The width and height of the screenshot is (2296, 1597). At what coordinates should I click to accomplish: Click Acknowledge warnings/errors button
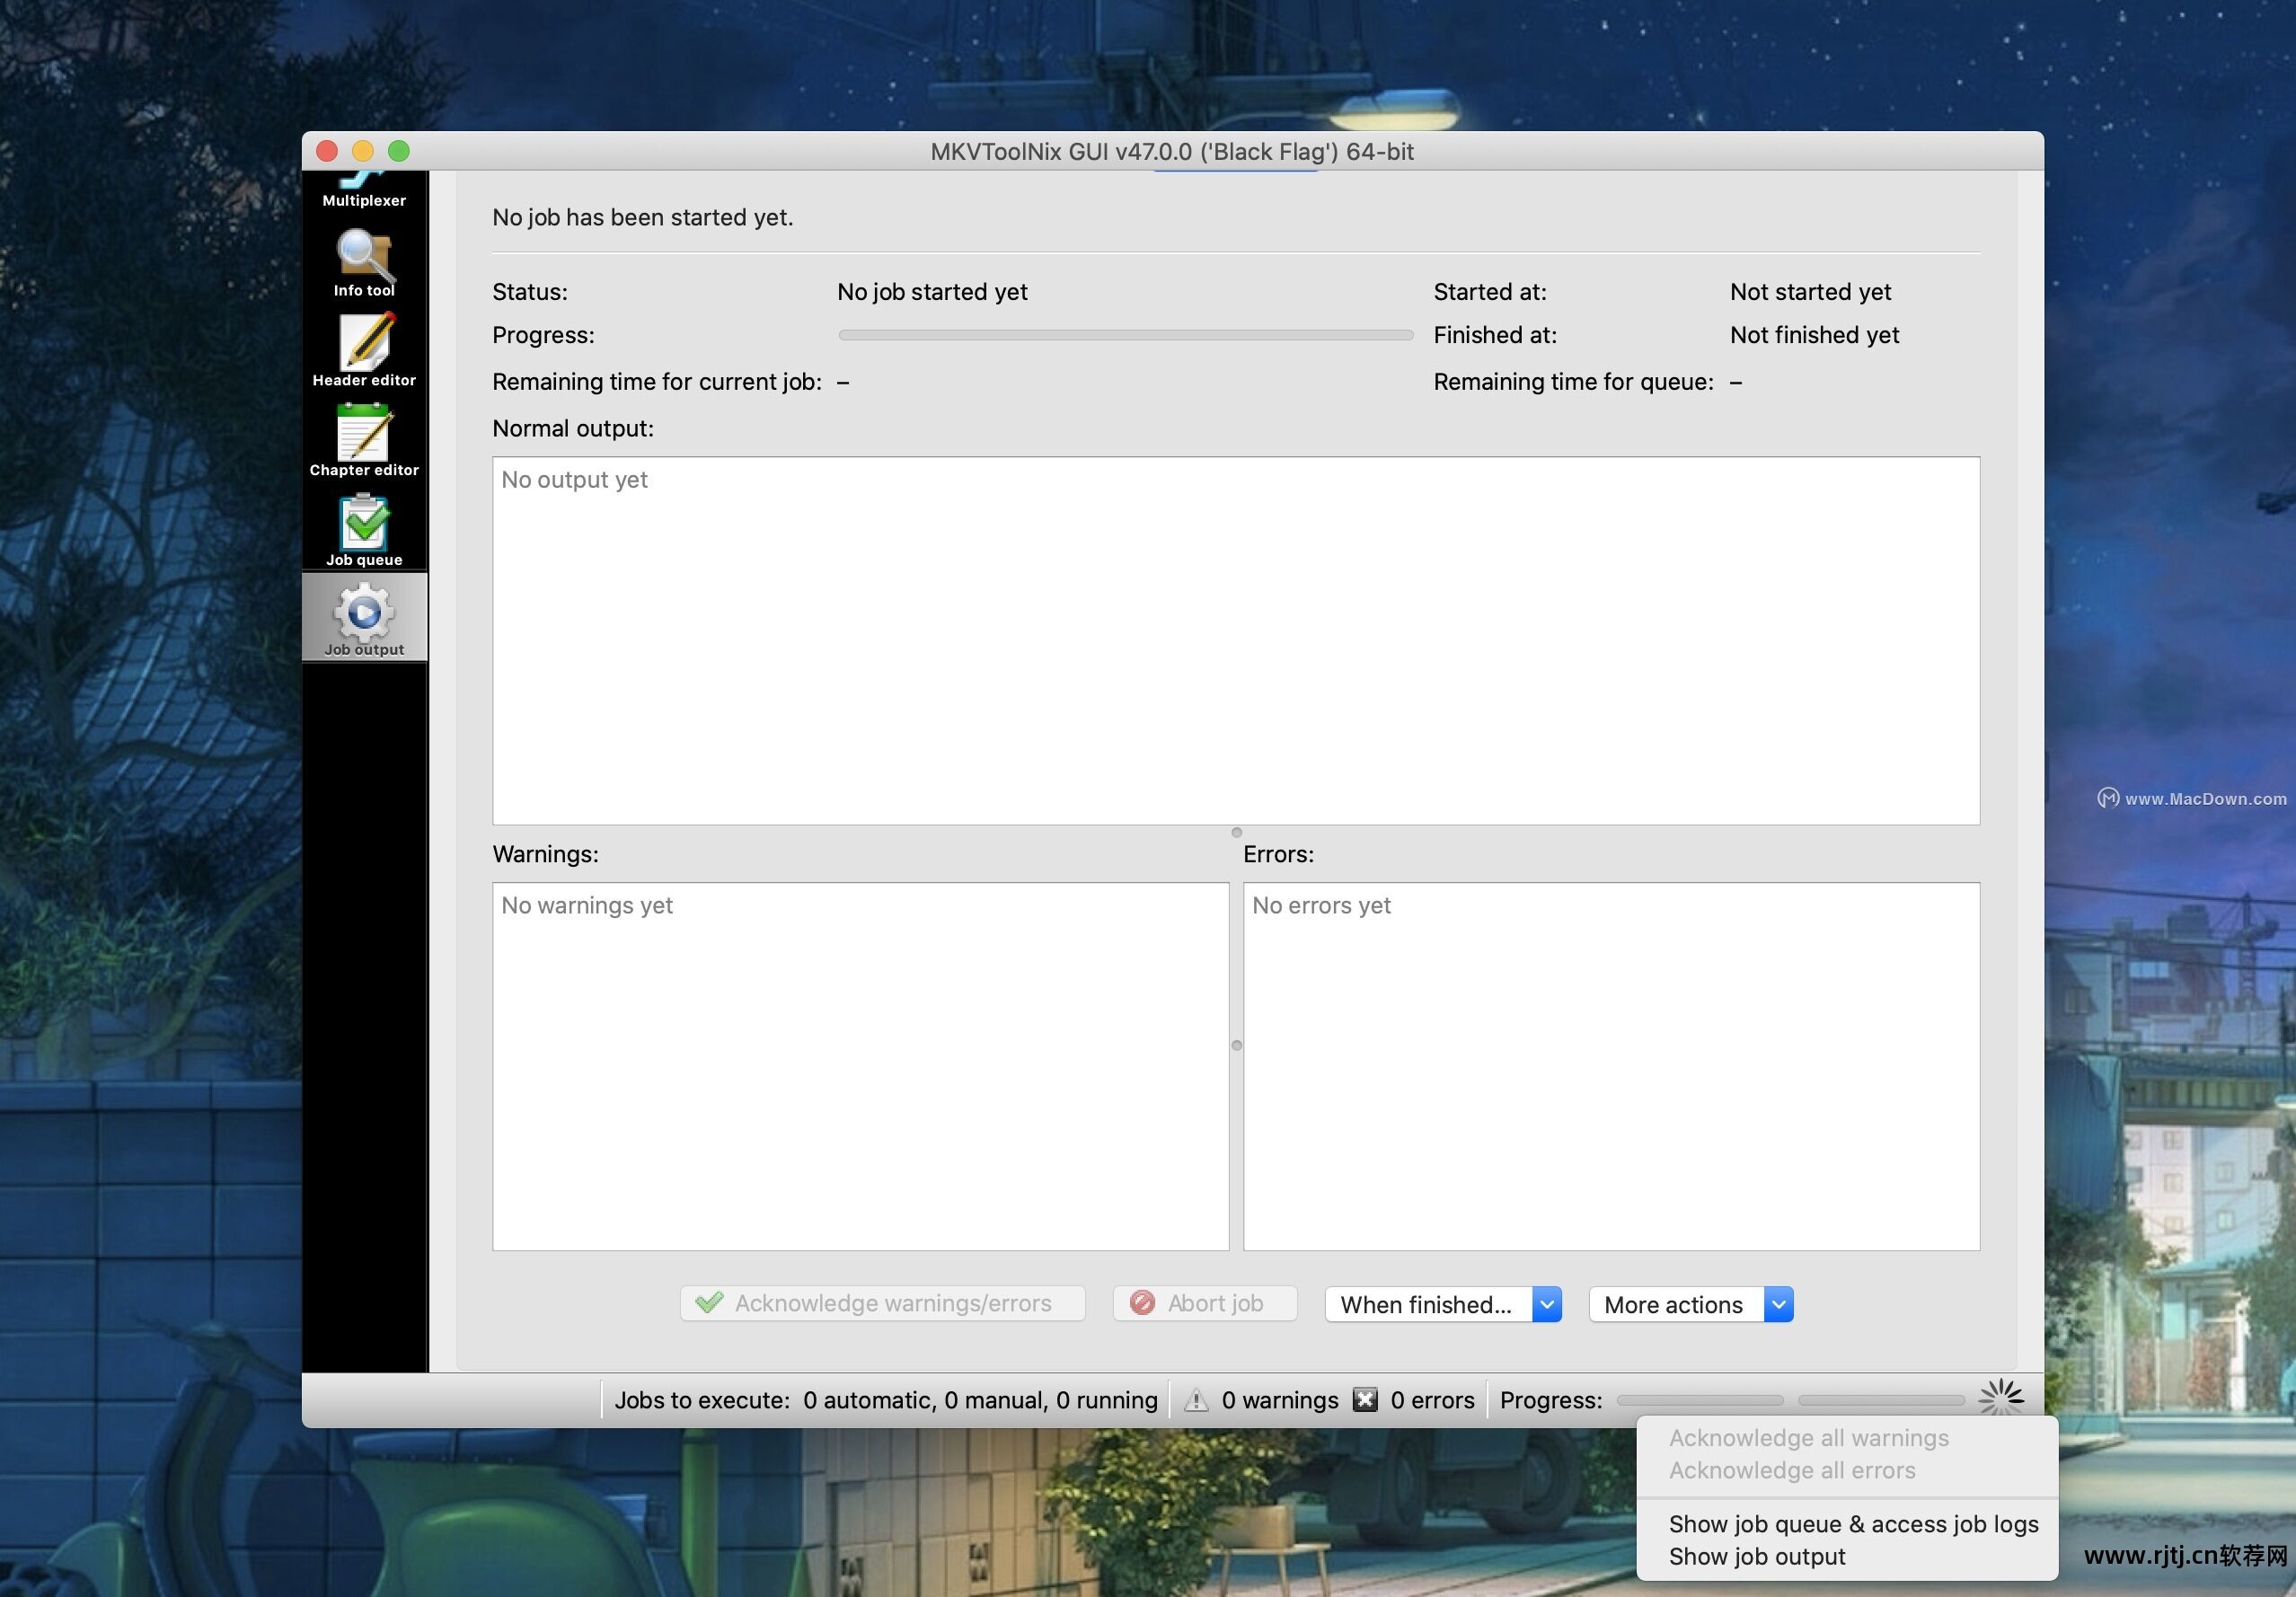(x=883, y=1303)
